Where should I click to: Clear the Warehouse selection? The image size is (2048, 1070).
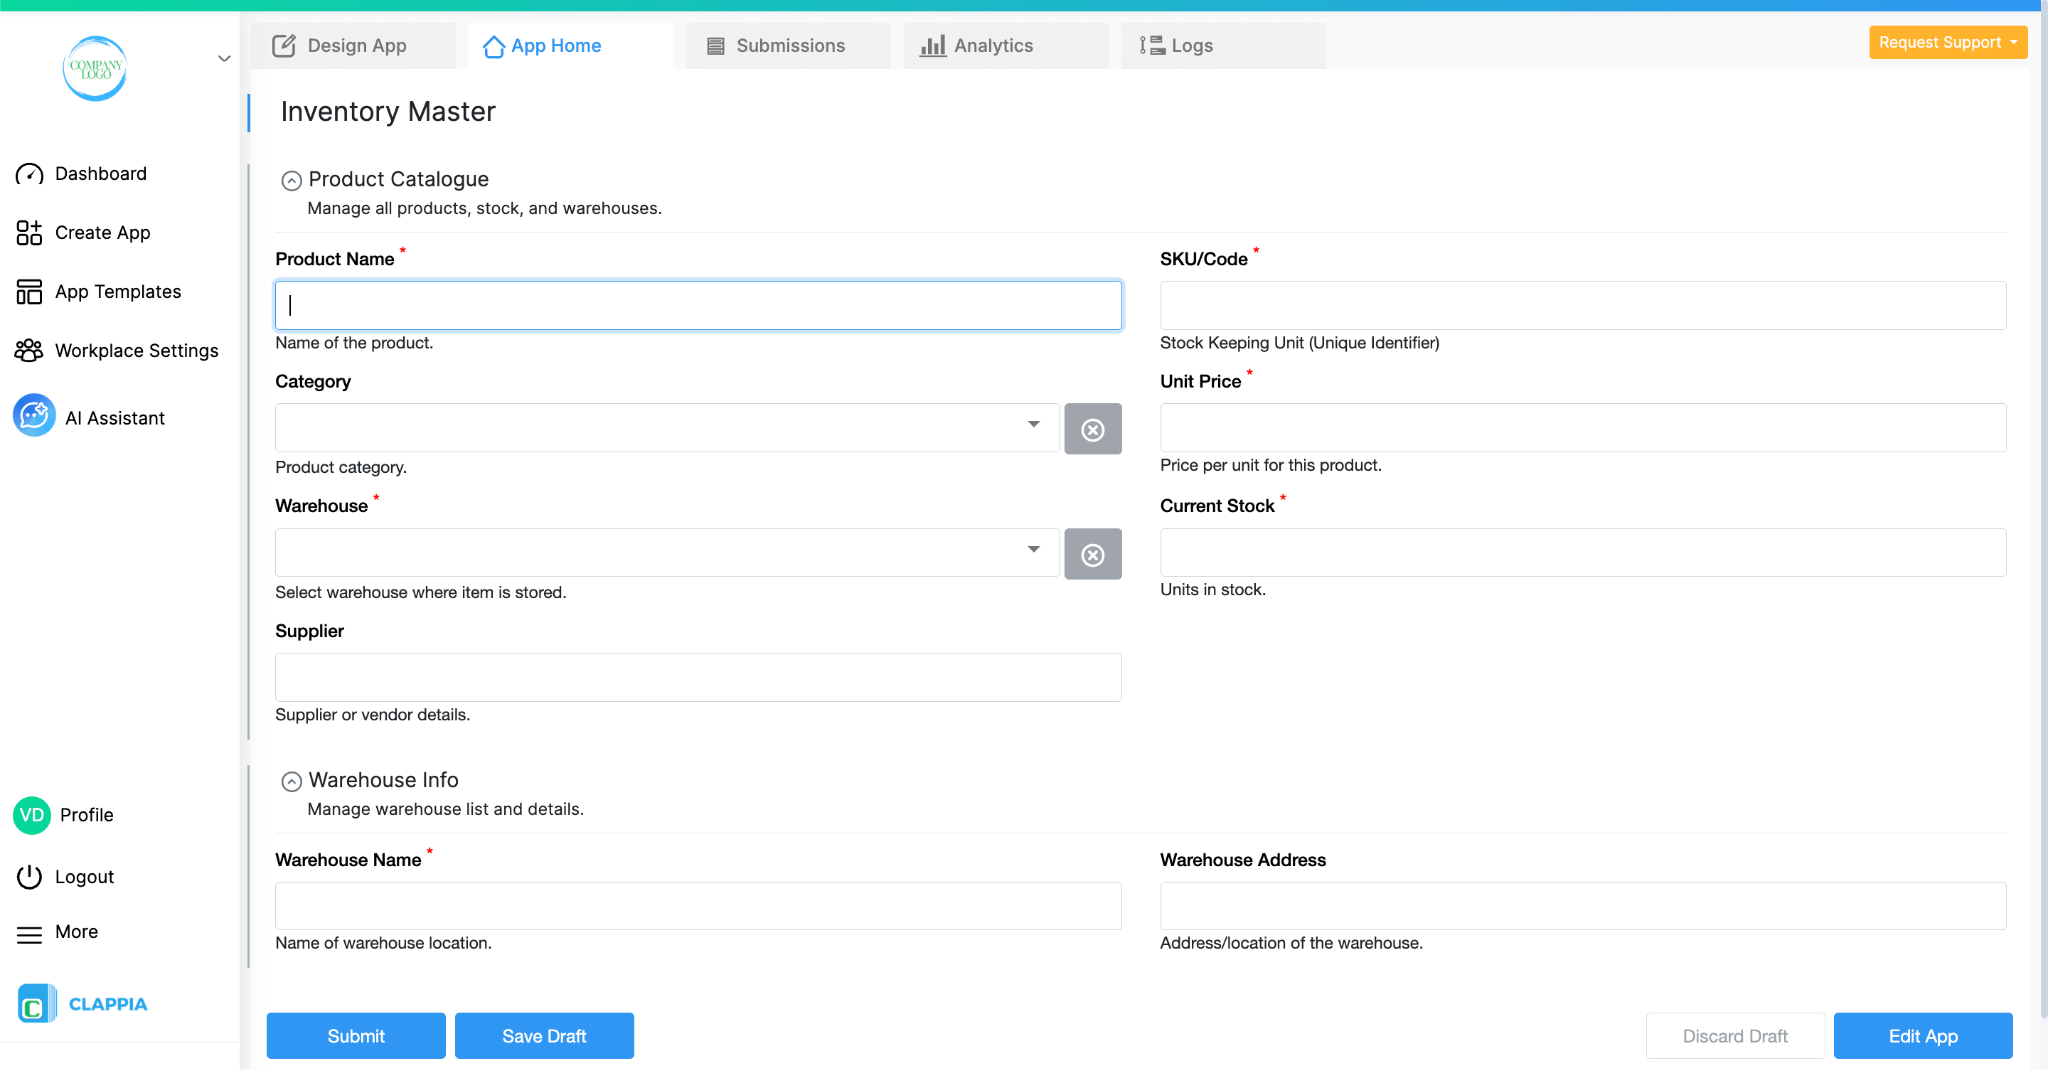pos(1093,554)
